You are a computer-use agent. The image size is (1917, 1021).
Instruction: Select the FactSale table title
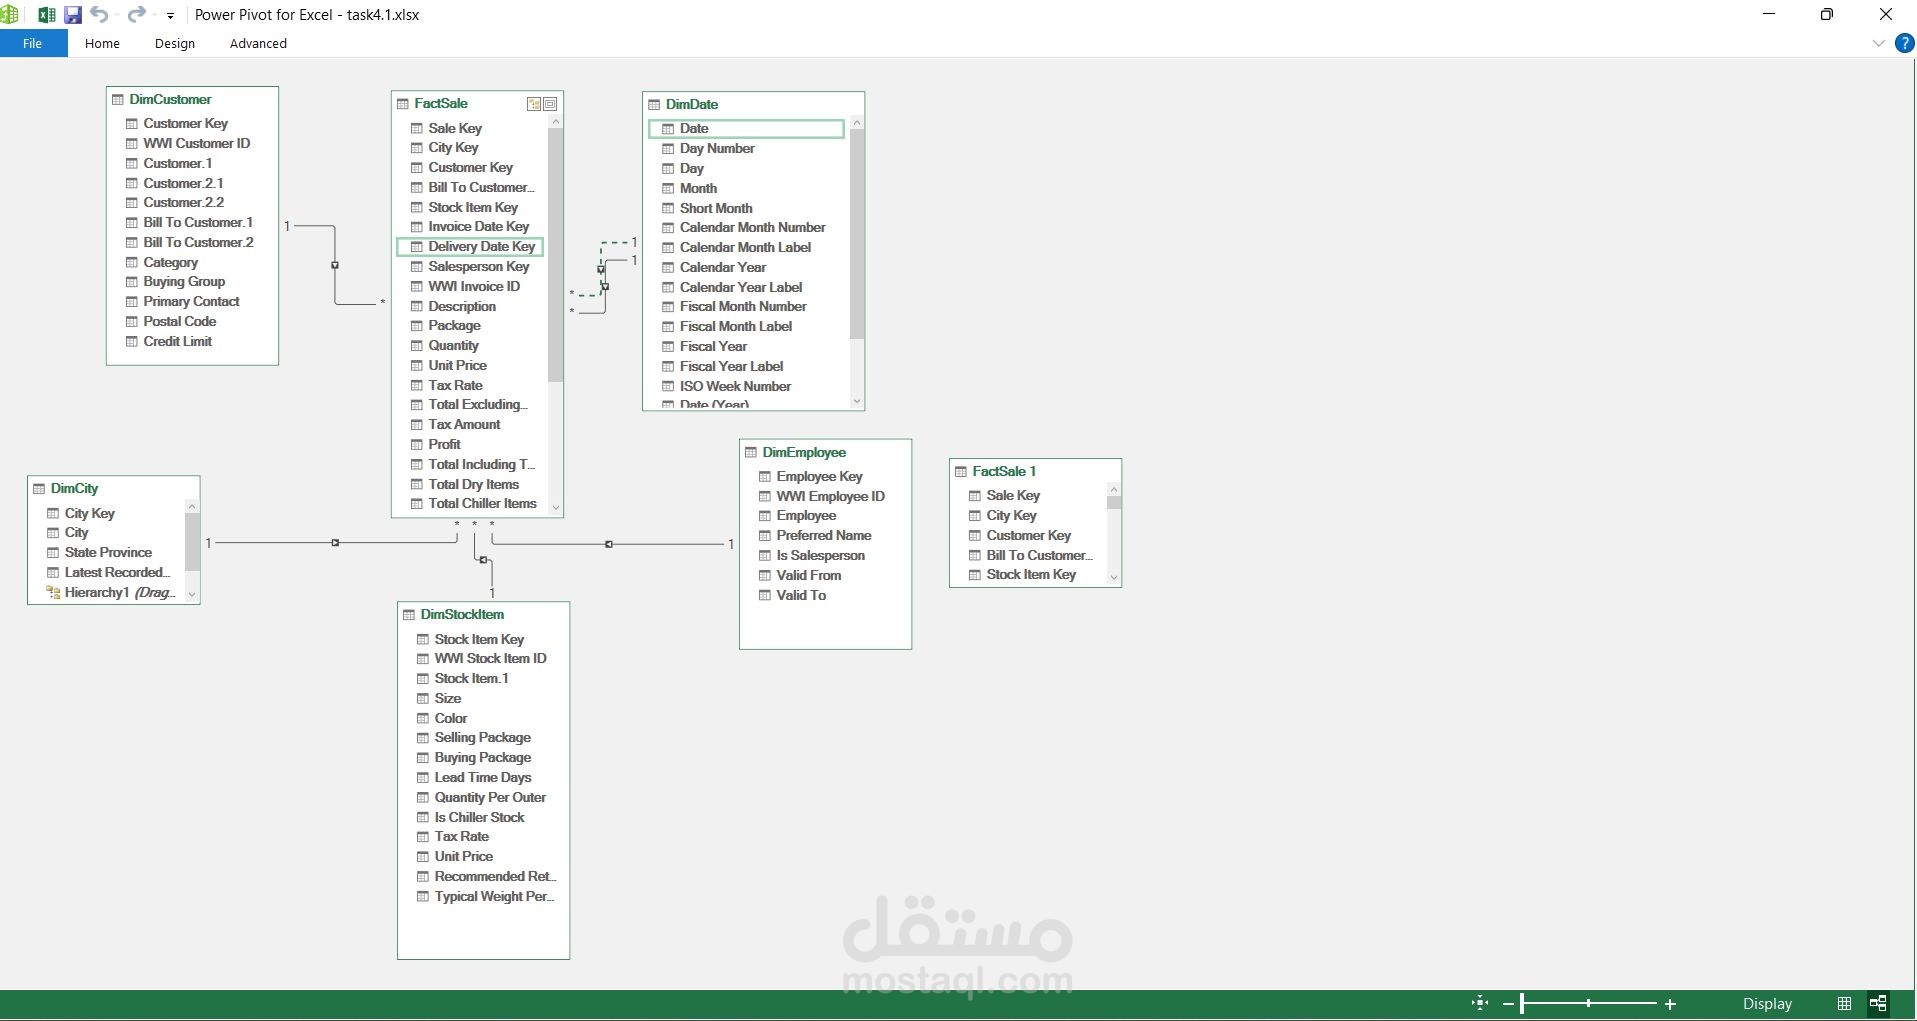[441, 104]
